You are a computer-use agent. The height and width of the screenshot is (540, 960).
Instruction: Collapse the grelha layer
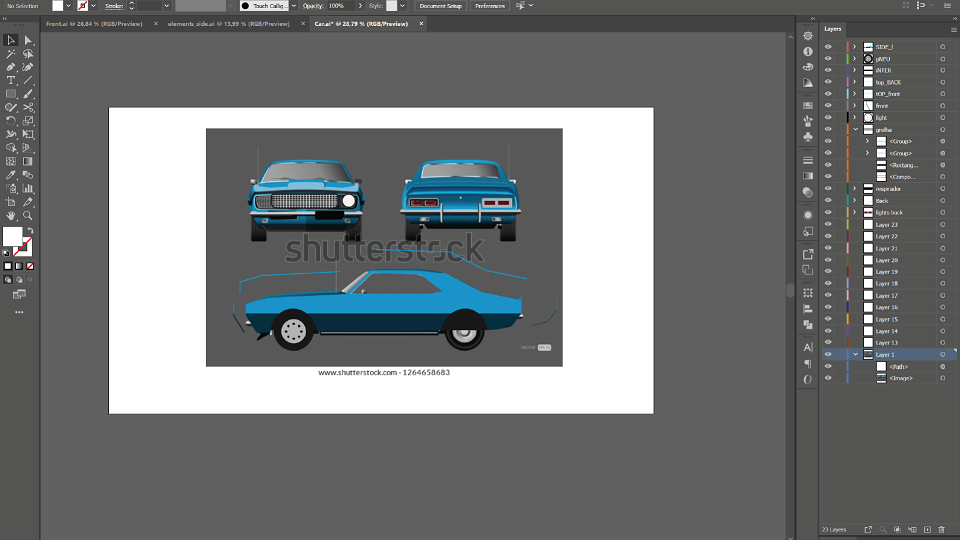[x=855, y=130]
